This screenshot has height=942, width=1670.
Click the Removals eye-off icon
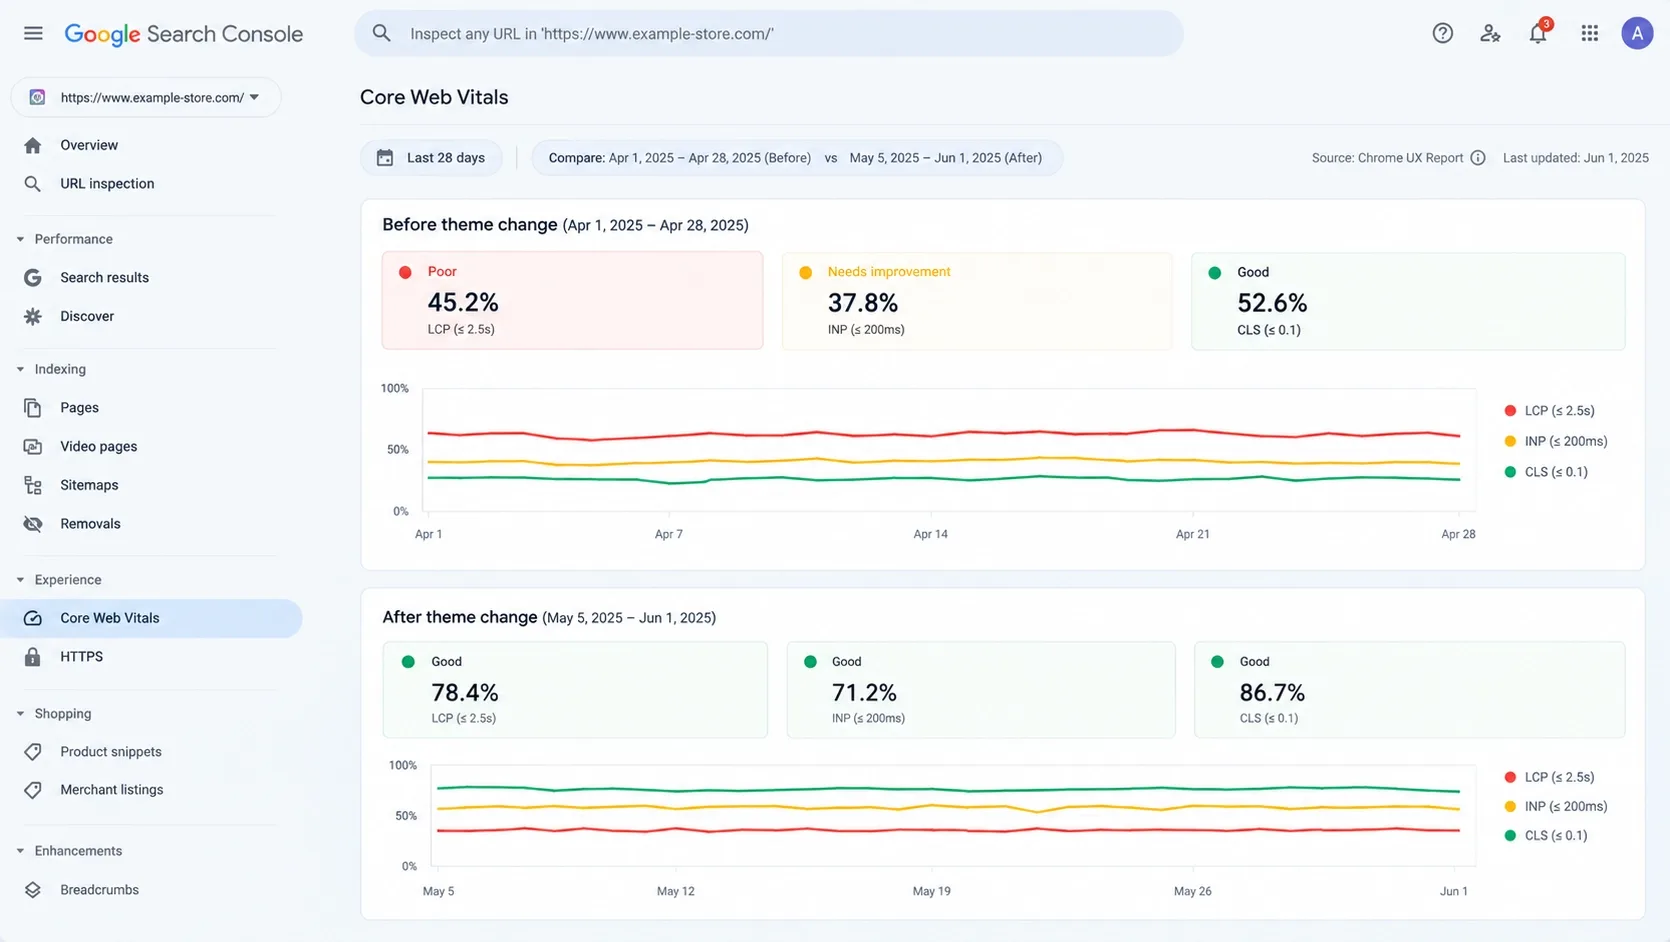pyautogui.click(x=33, y=524)
